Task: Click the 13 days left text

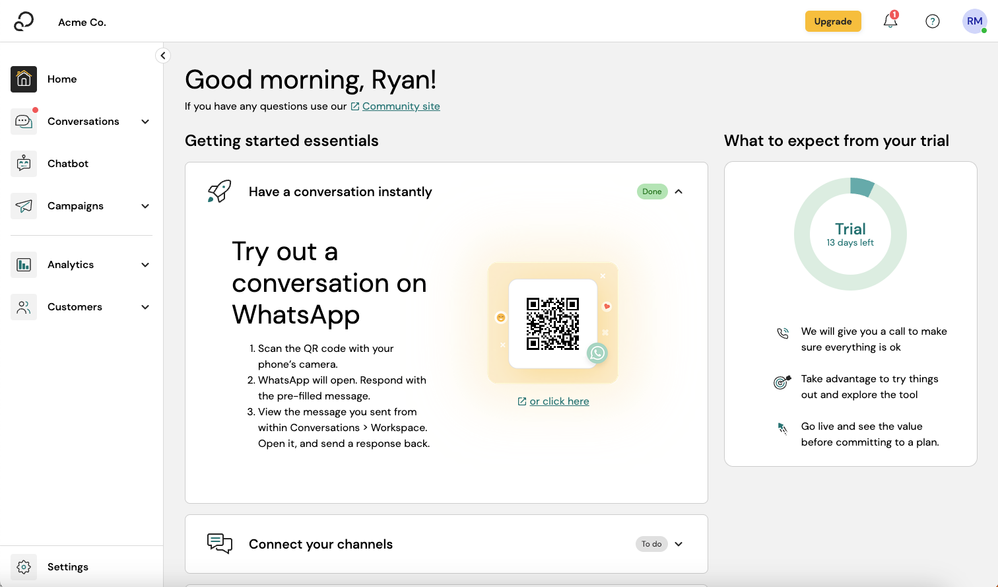Action: [850, 243]
